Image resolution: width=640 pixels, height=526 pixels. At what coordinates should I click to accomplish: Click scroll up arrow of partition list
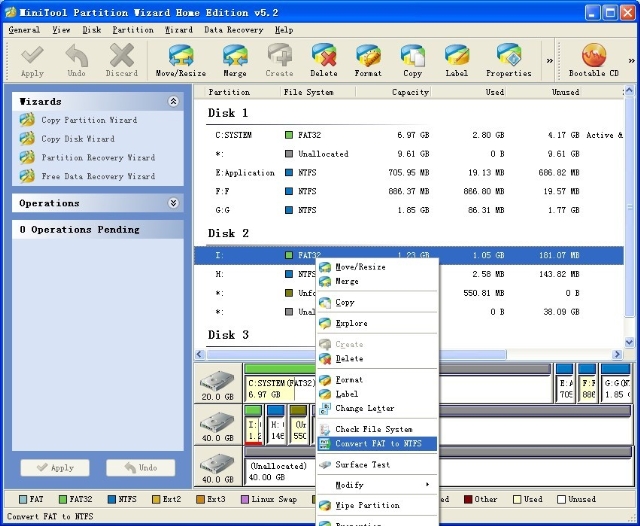point(629,90)
